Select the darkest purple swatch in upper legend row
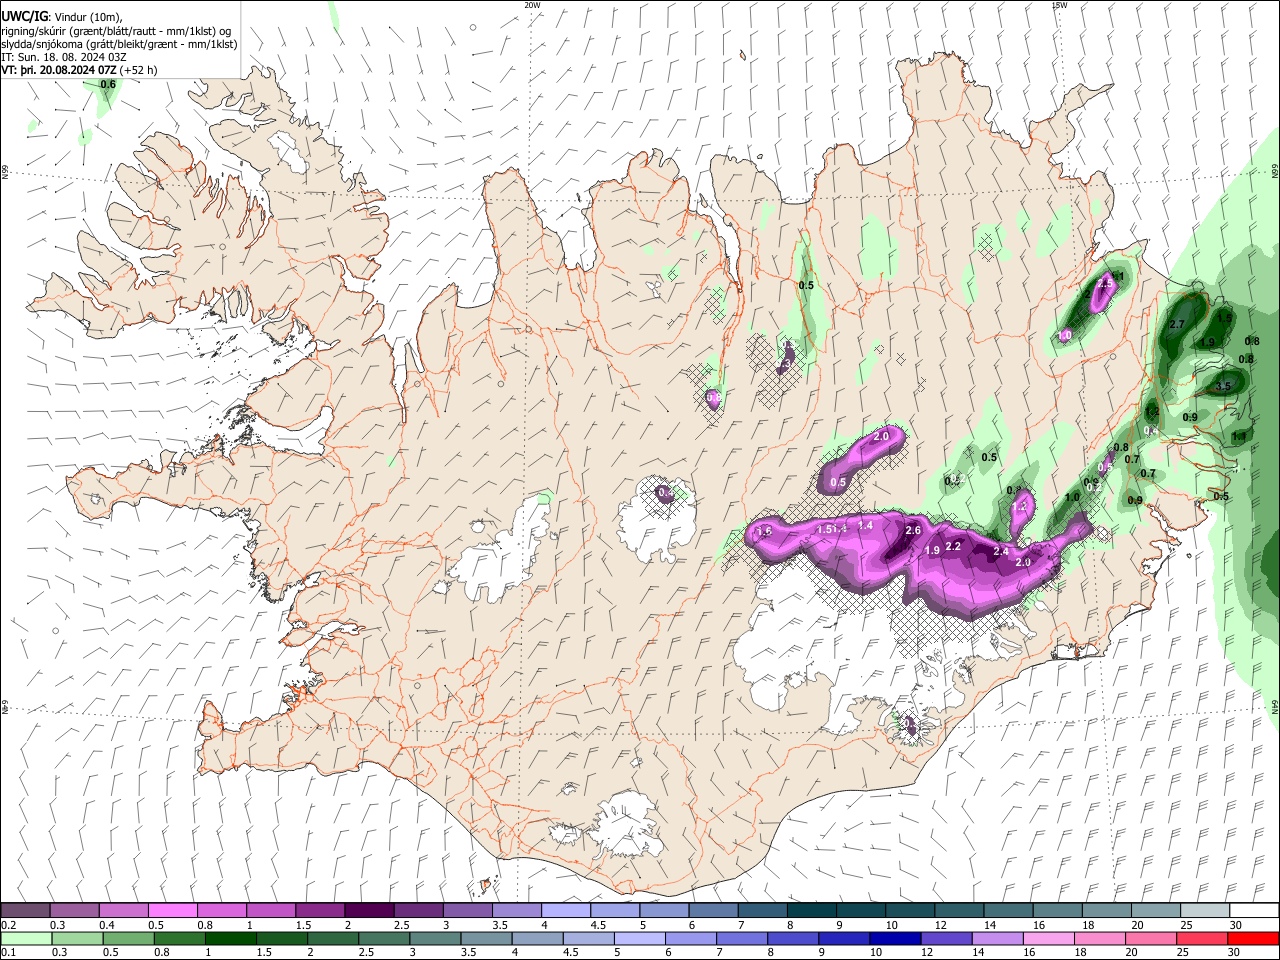The height and width of the screenshot is (960, 1280). coord(368,910)
